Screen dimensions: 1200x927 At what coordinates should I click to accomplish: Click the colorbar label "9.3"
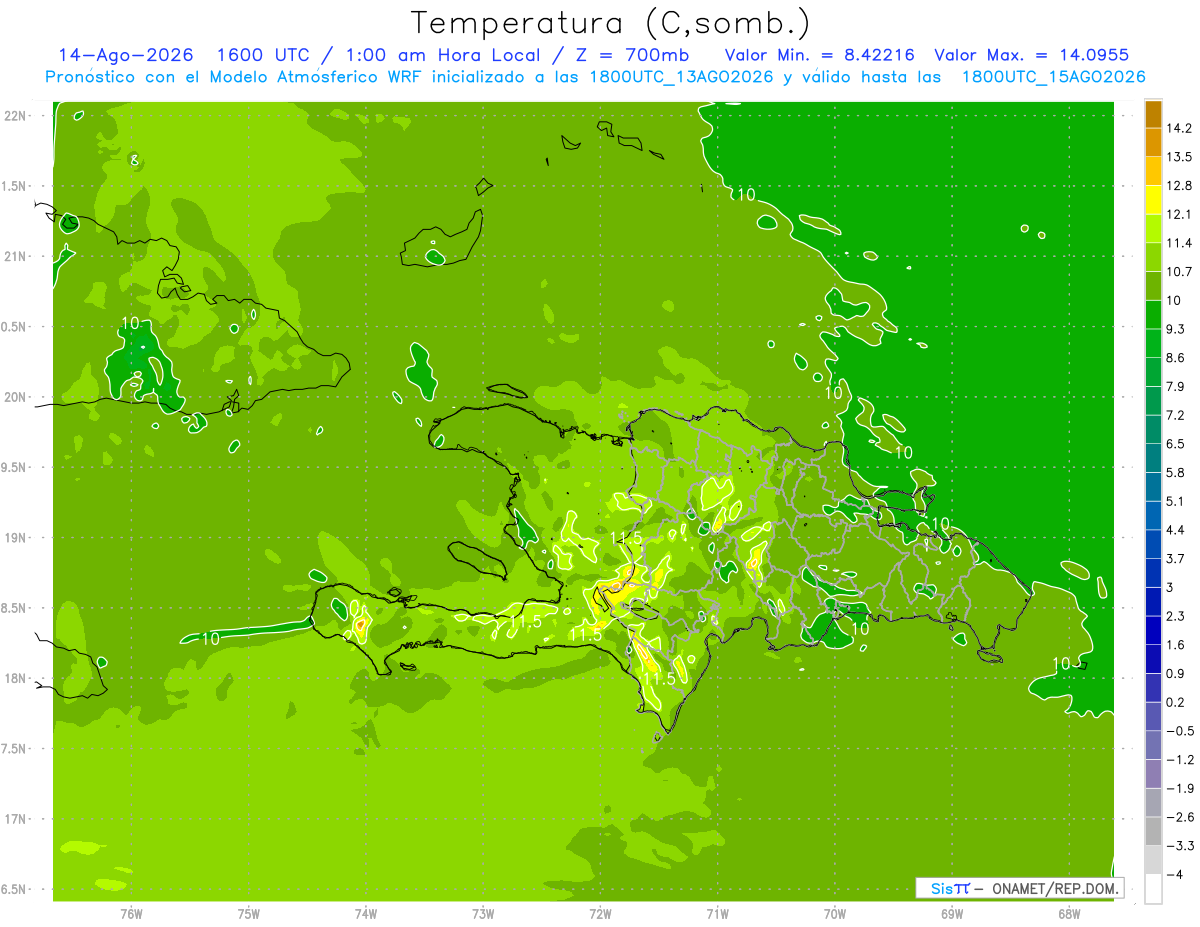(x=1176, y=329)
